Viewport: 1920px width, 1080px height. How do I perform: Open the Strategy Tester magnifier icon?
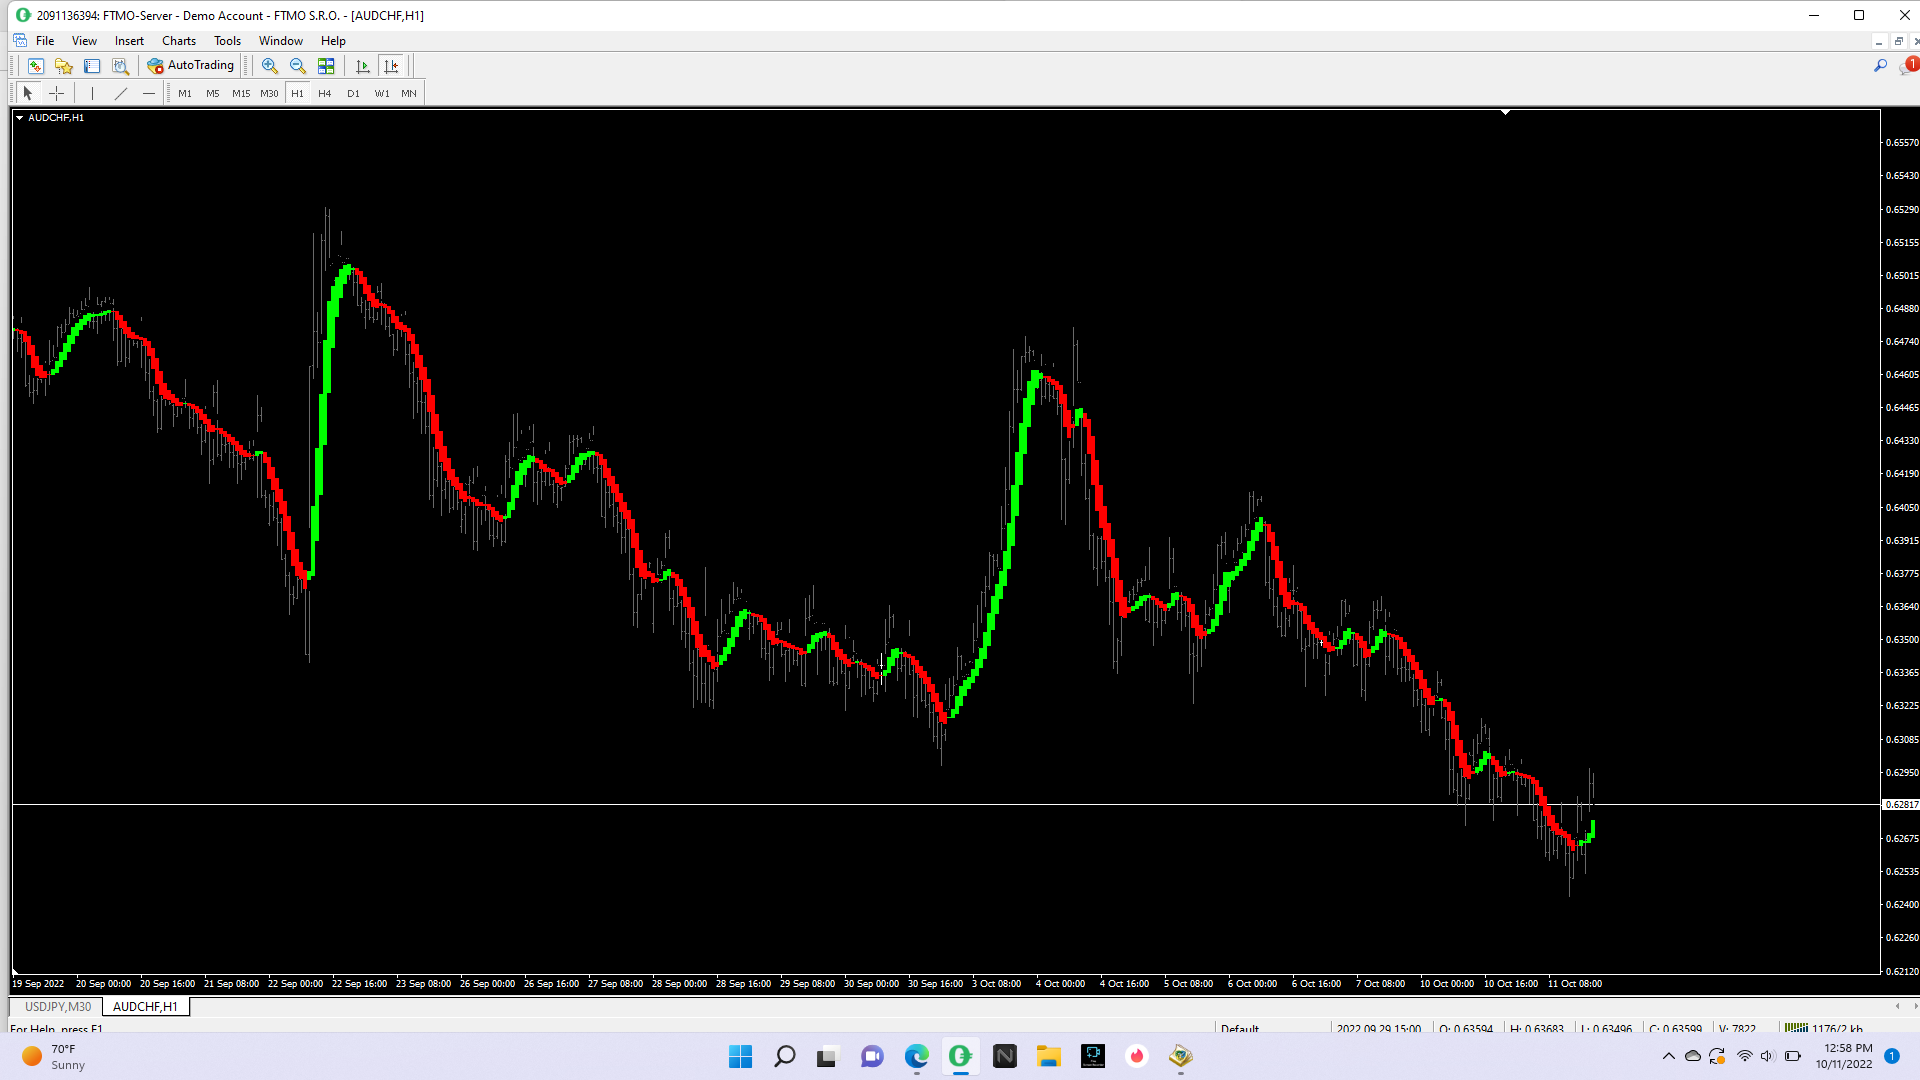120,66
